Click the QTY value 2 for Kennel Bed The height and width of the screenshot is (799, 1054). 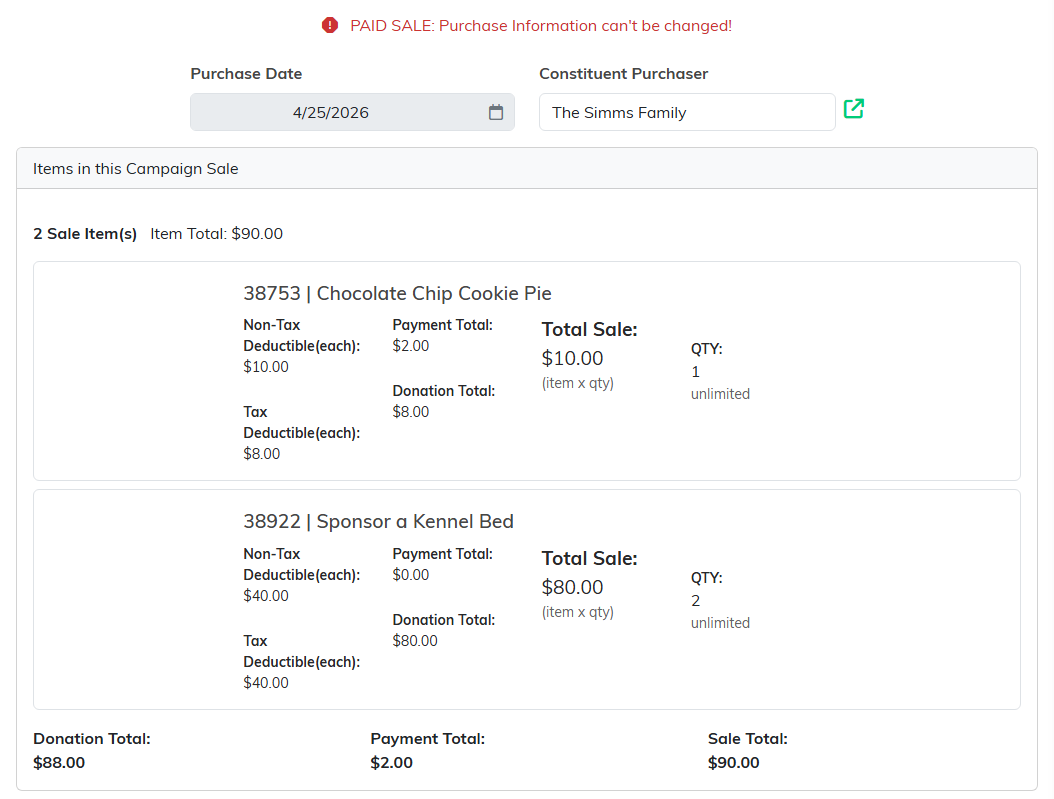point(696,601)
